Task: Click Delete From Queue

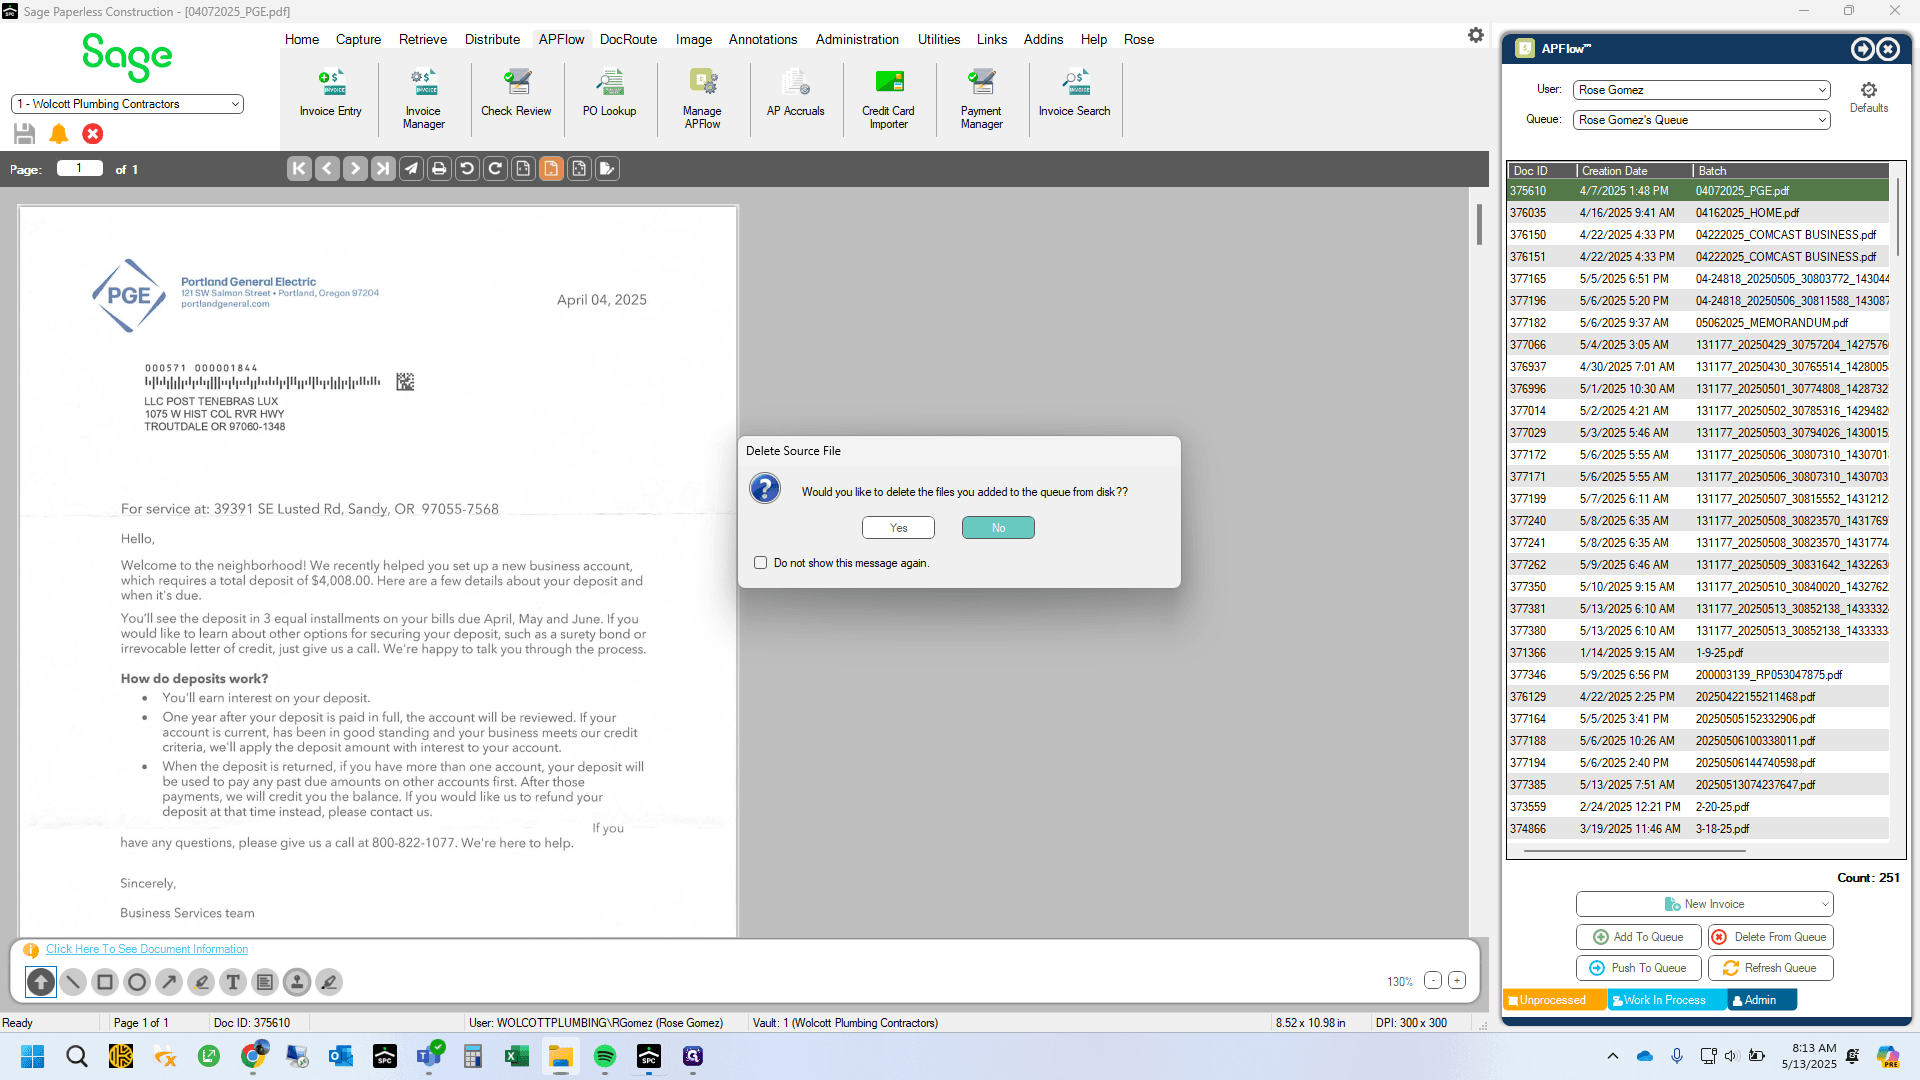Action: click(1771, 937)
